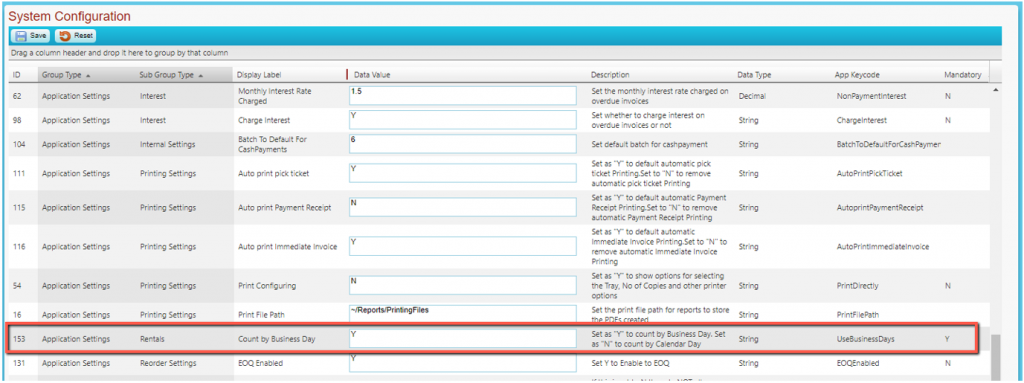Click the Save button

(31, 36)
